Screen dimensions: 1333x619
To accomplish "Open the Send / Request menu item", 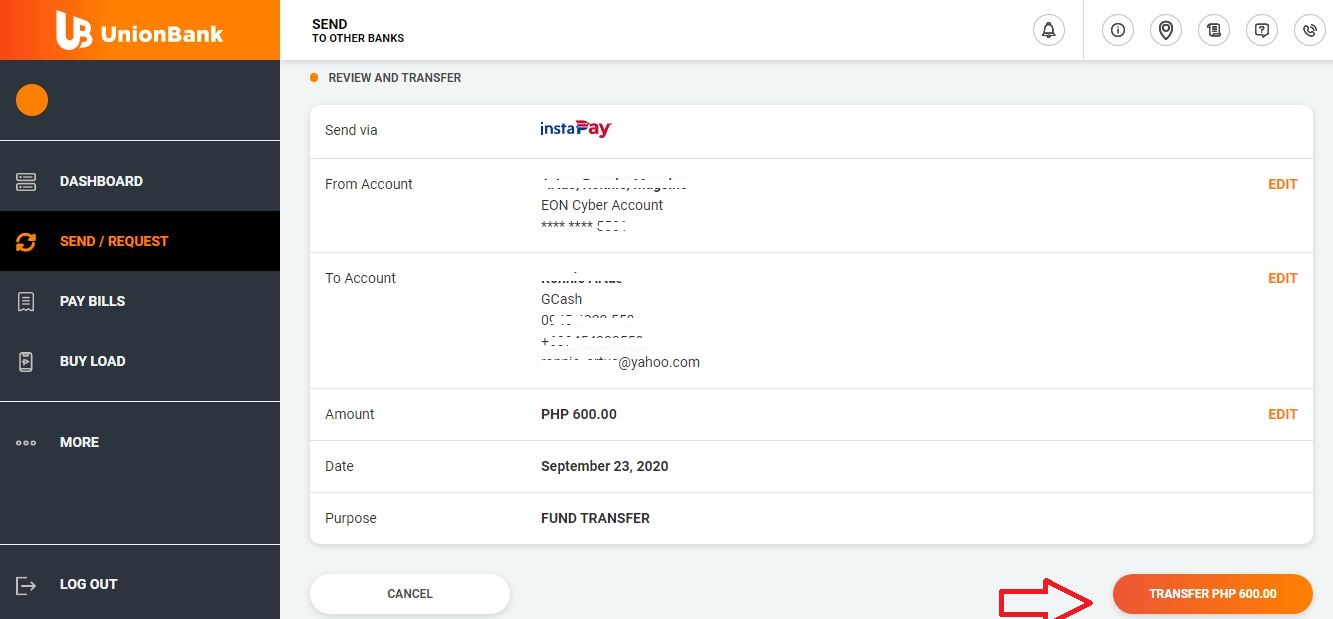I will [112, 241].
